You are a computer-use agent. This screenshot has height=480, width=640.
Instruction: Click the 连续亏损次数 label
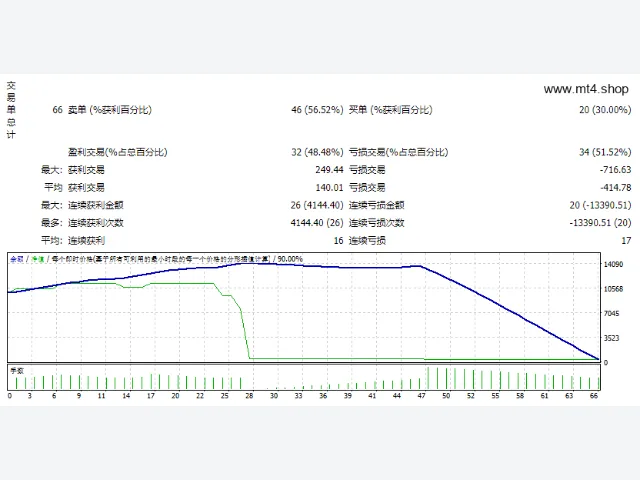pos(376,223)
